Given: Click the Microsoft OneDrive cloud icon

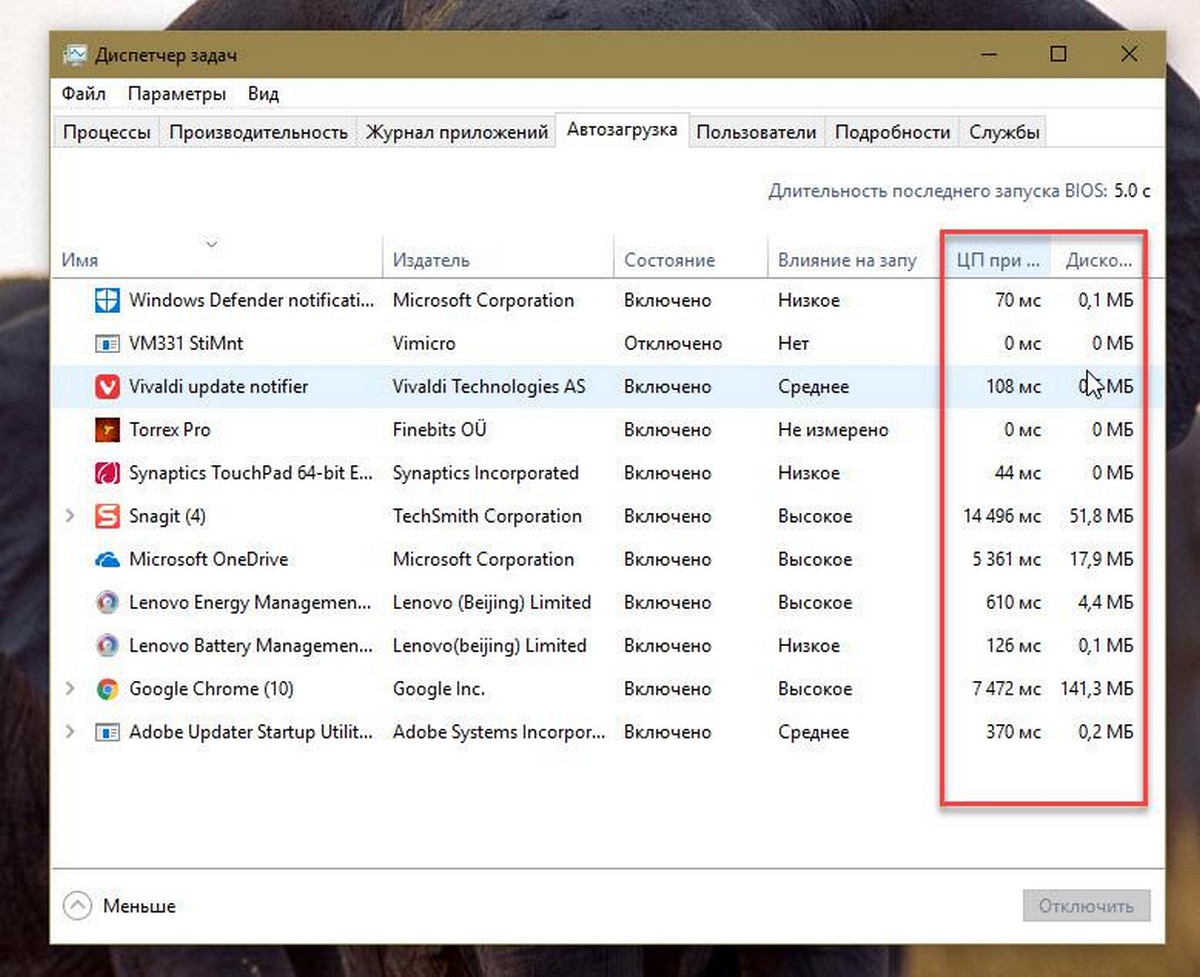Looking at the screenshot, I should (106, 560).
